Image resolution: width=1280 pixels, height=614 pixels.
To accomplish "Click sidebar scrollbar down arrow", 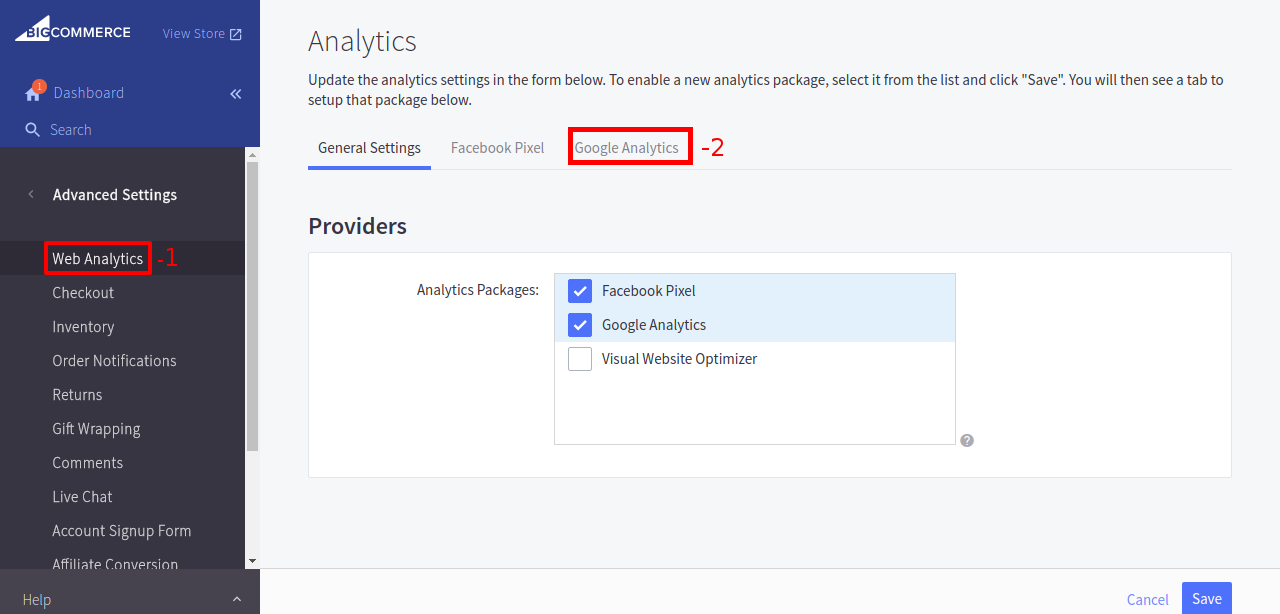I will (x=252, y=561).
